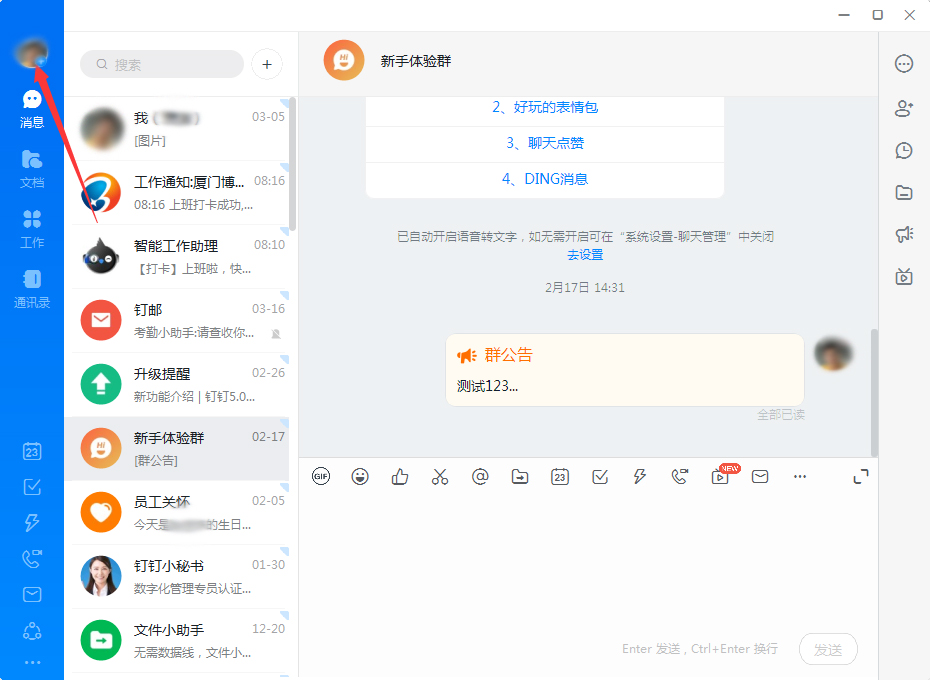Send a file using the folder-send icon
Screen dimensions: 930x680
(520, 477)
